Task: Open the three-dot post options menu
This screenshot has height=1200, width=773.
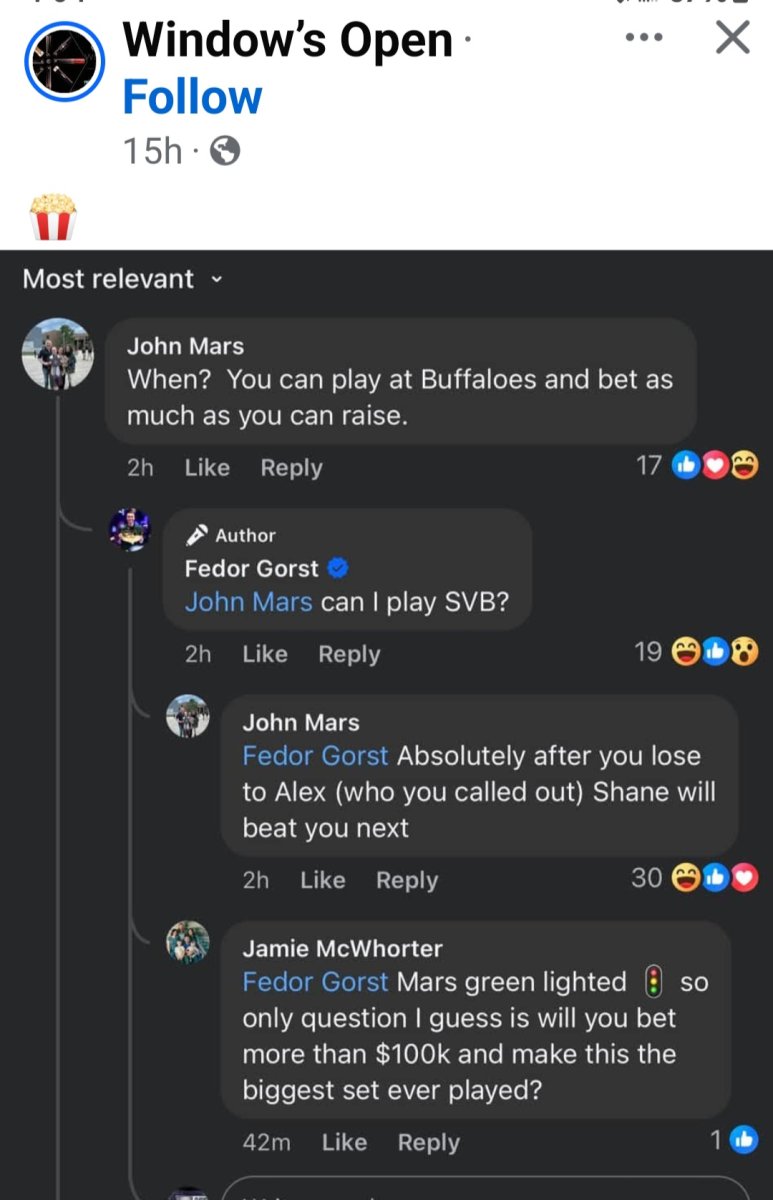Action: pos(643,38)
